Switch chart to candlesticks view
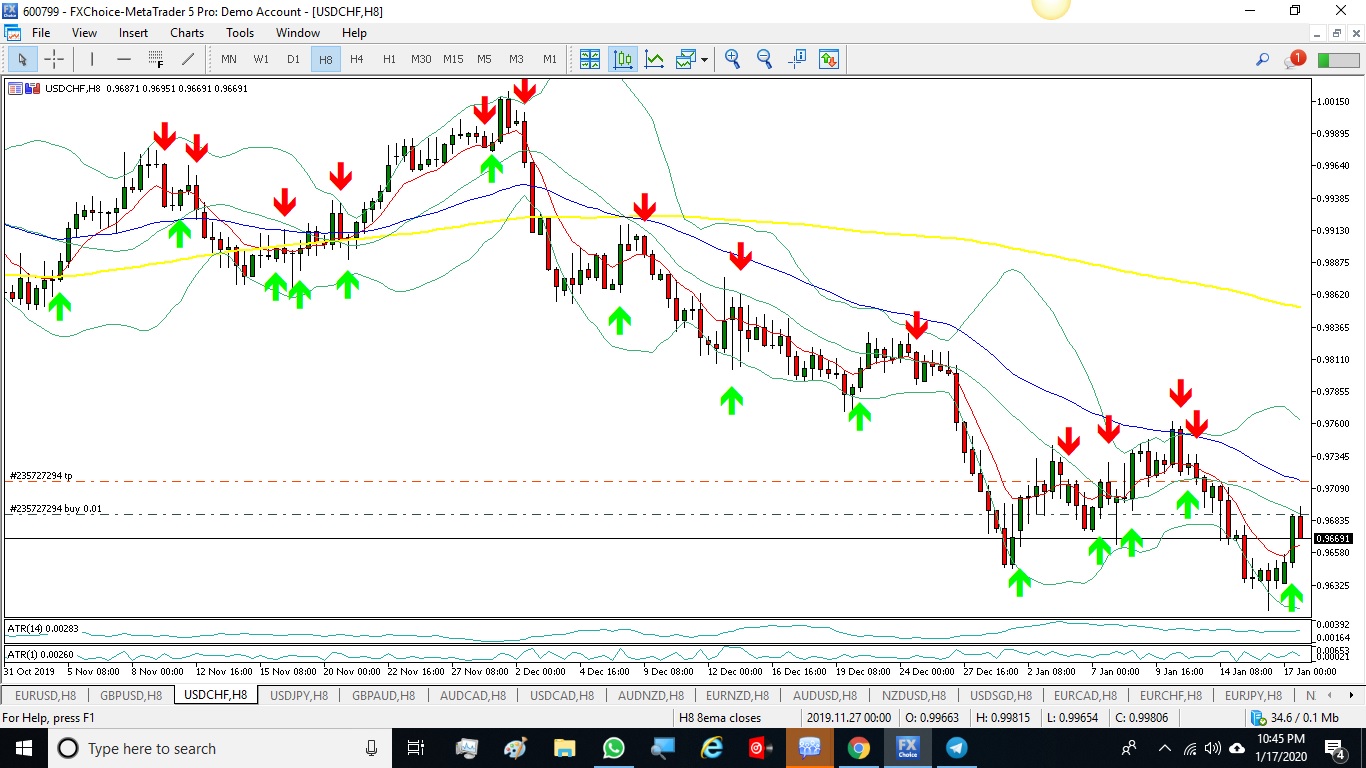This screenshot has width=1366, height=768. tap(623, 59)
